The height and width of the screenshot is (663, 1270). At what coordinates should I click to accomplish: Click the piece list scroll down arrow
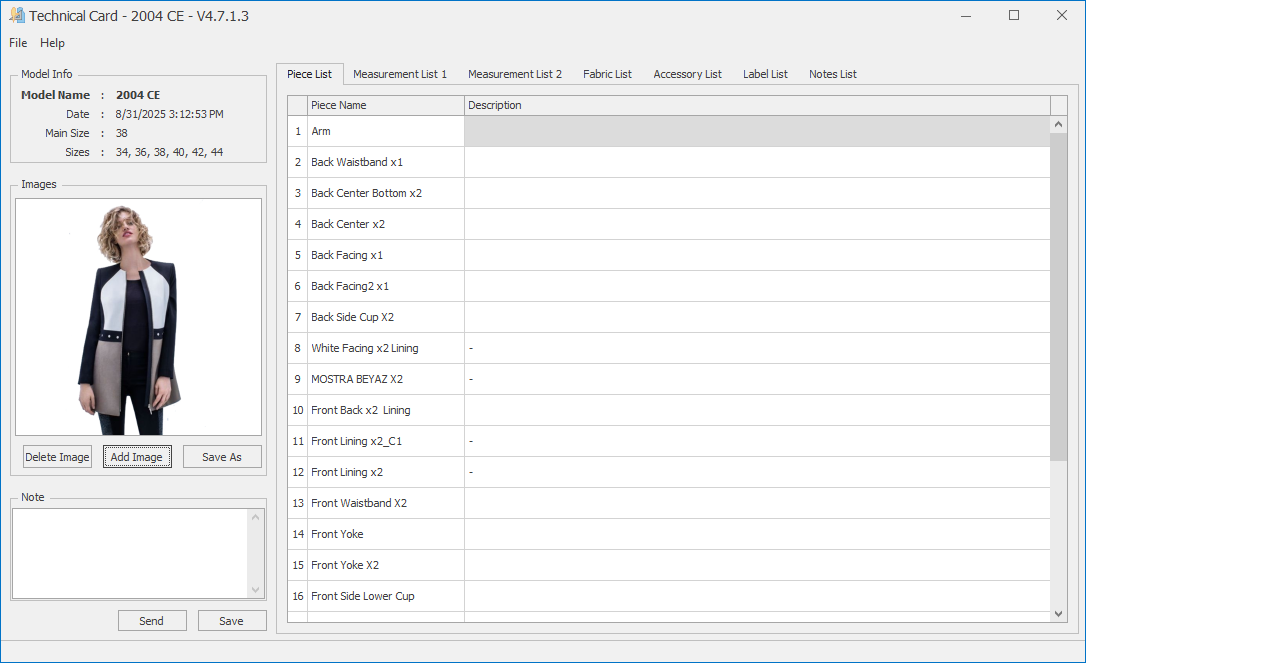[x=1059, y=614]
